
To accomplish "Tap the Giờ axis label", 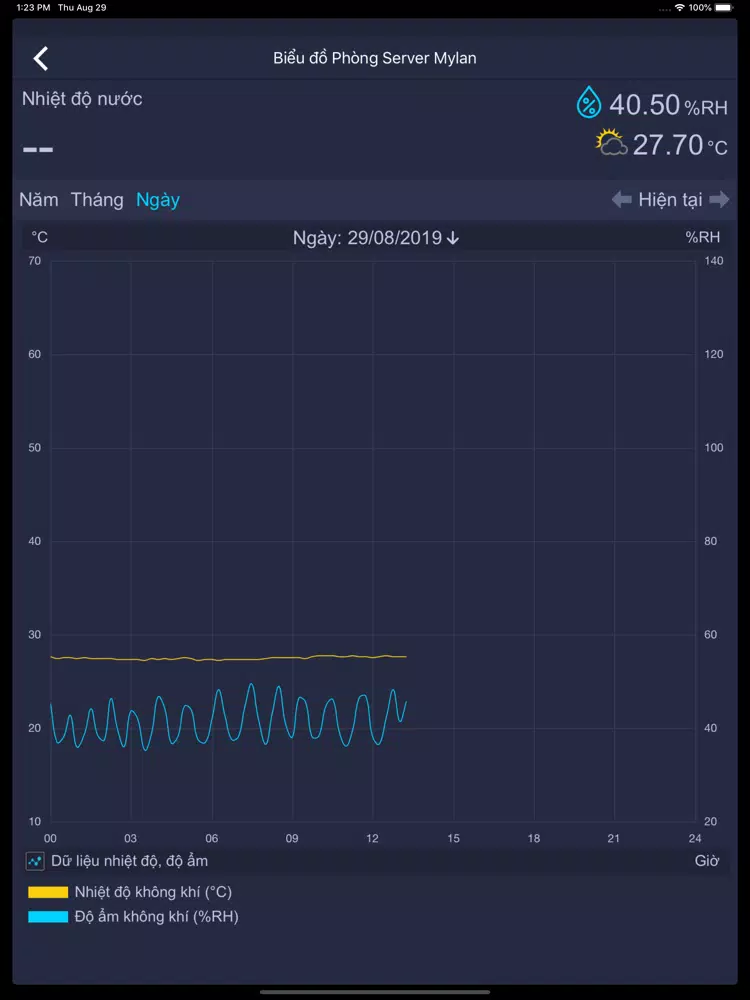I will point(707,861).
